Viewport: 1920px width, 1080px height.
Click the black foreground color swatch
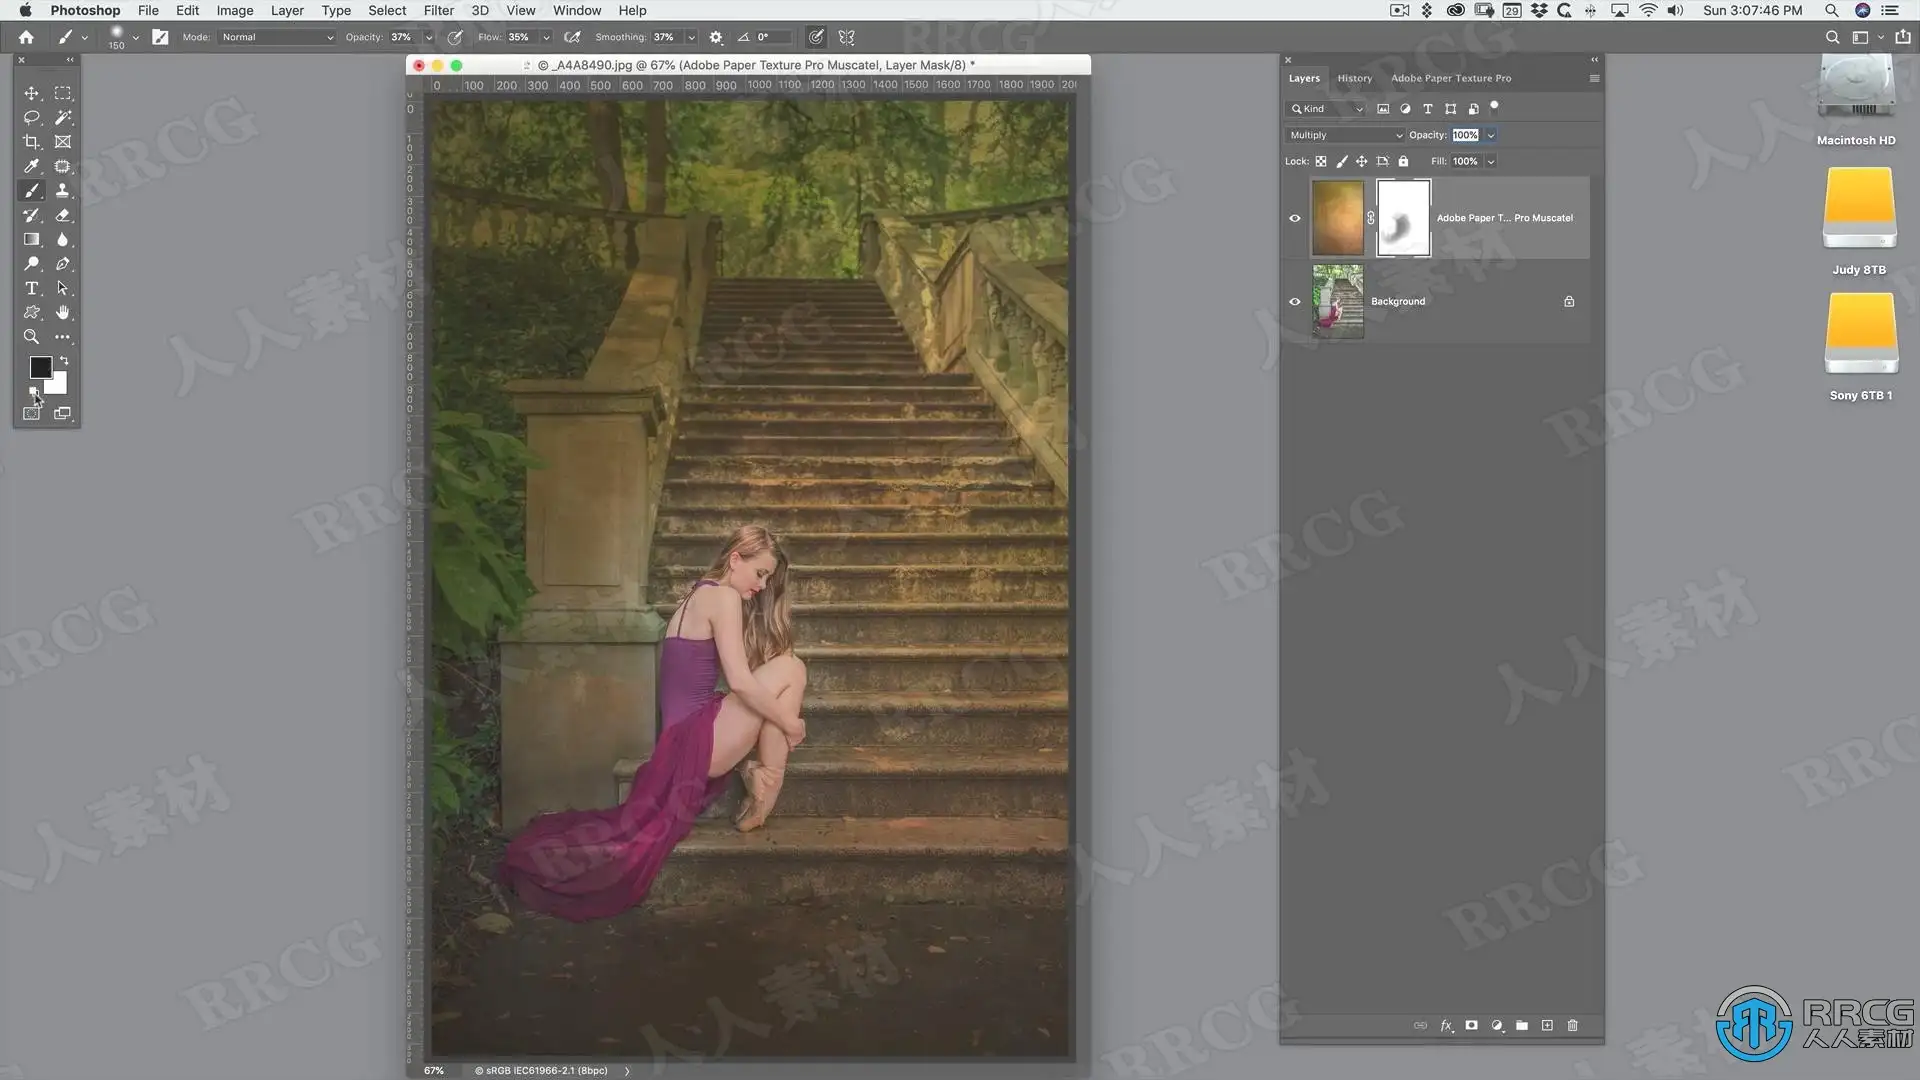(x=40, y=367)
